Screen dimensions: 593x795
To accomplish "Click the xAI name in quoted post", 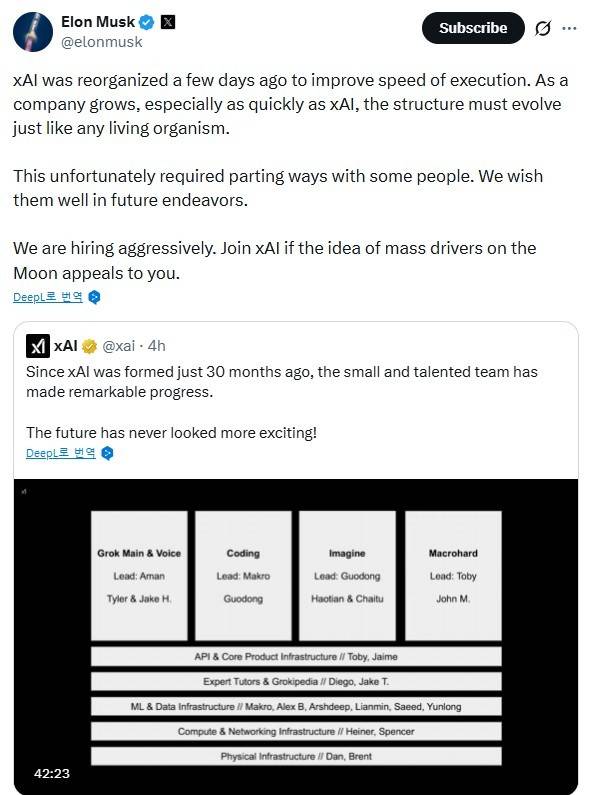I will coord(66,346).
